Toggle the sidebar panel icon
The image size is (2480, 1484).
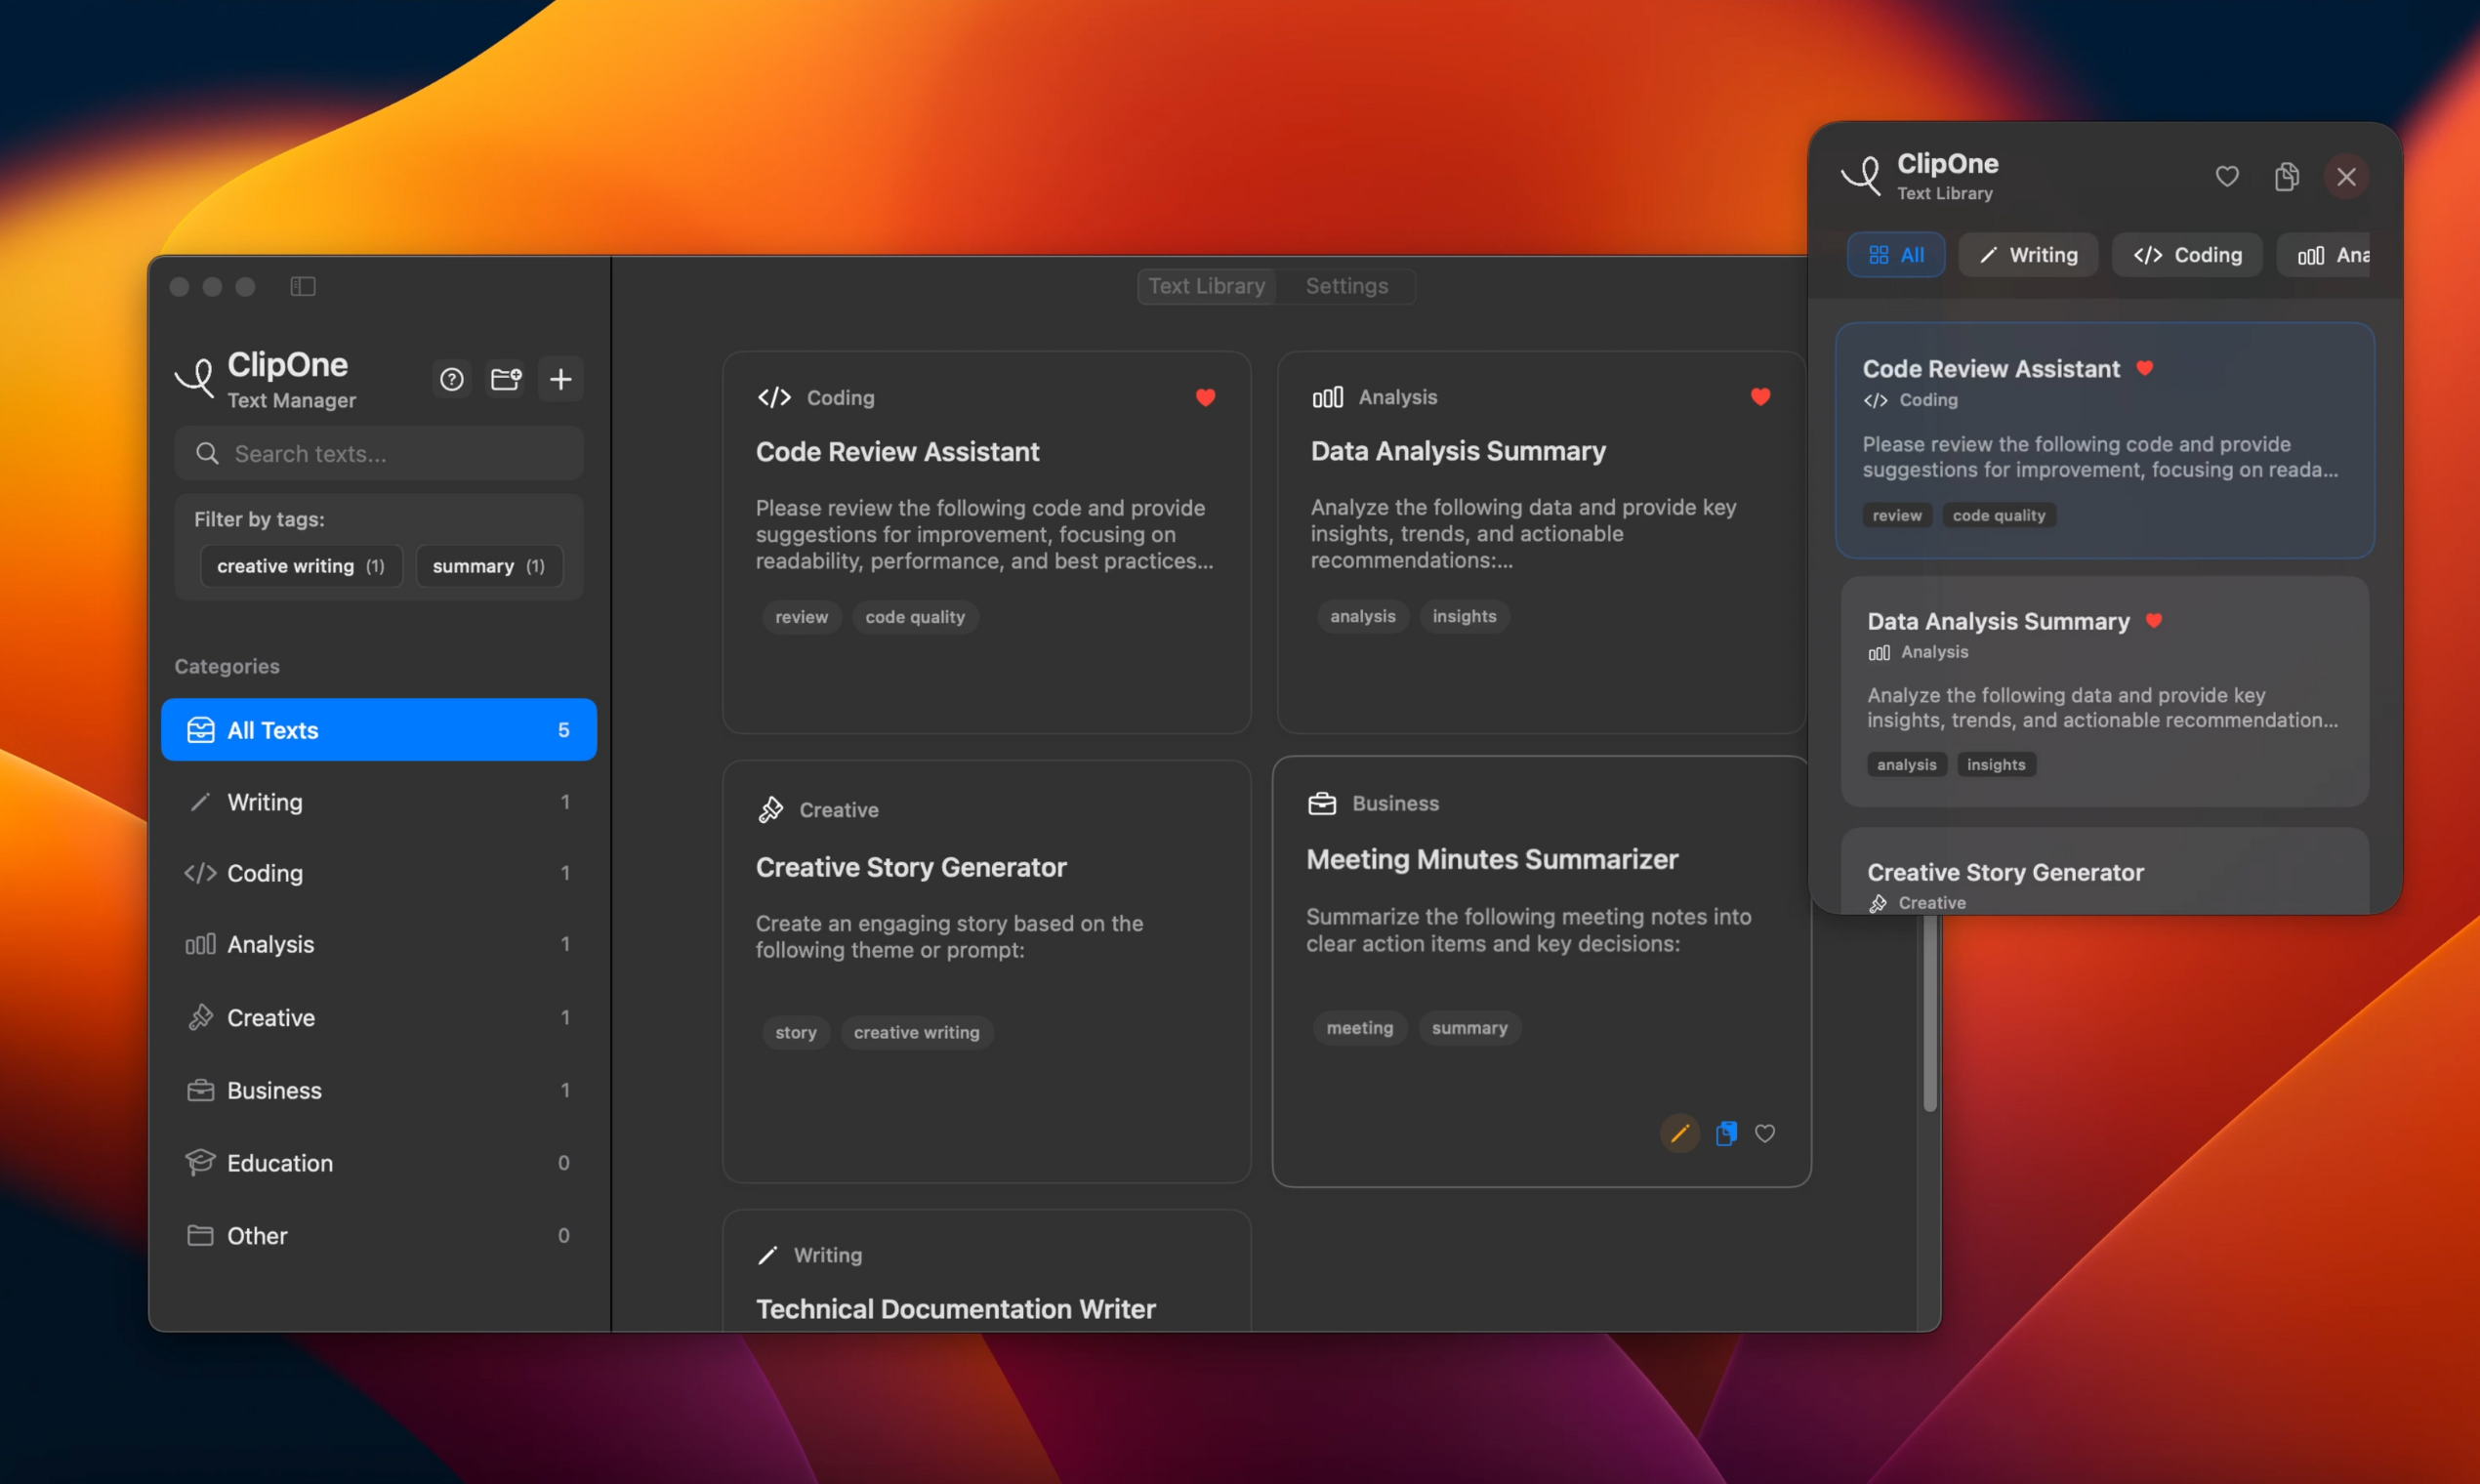[x=303, y=287]
